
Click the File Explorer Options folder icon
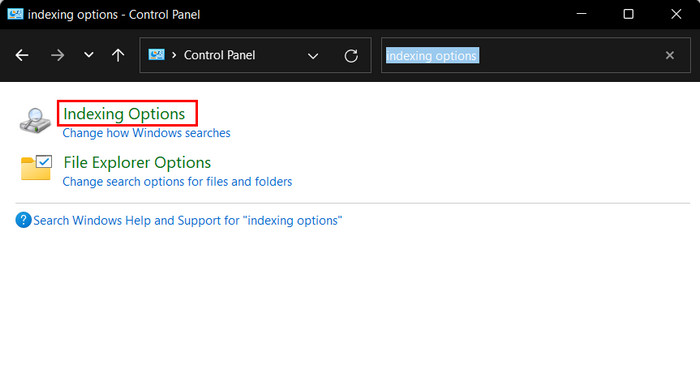click(x=36, y=168)
